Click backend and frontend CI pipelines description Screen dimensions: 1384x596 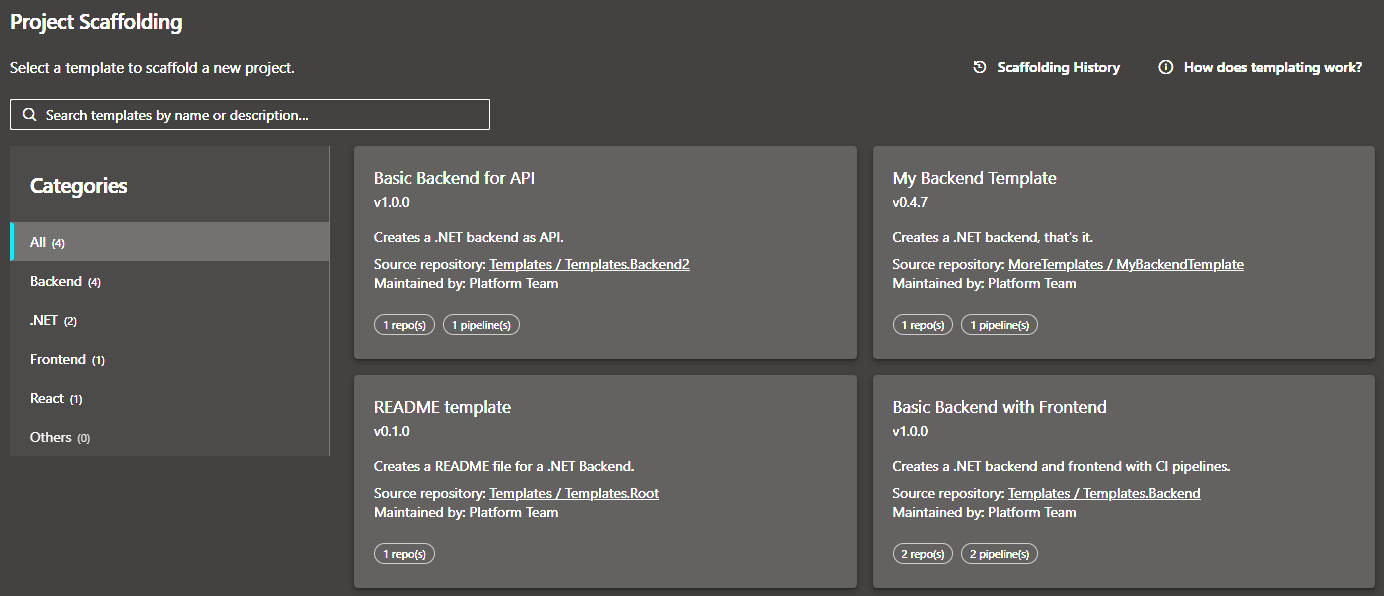tap(1062, 466)
